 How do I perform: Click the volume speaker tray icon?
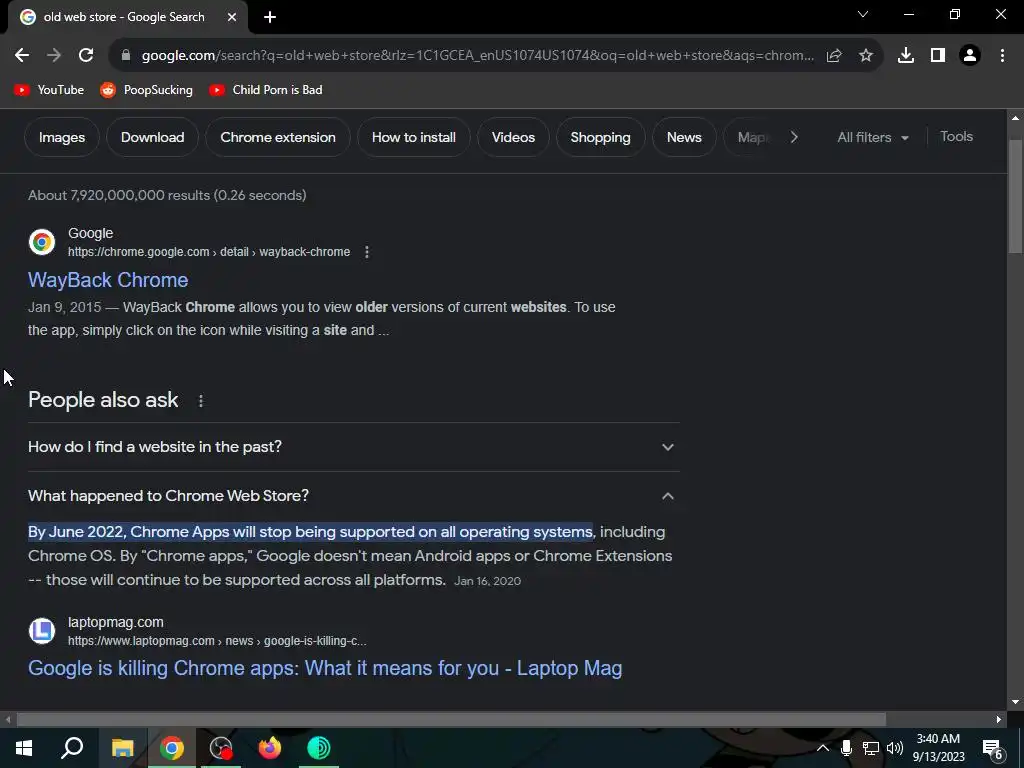coord(895,748)
